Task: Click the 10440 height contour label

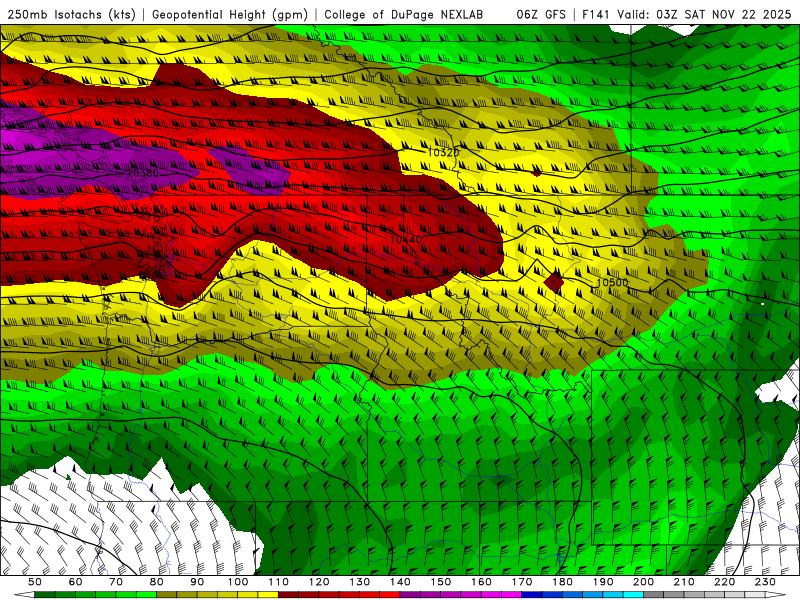Action: [406, 239]
